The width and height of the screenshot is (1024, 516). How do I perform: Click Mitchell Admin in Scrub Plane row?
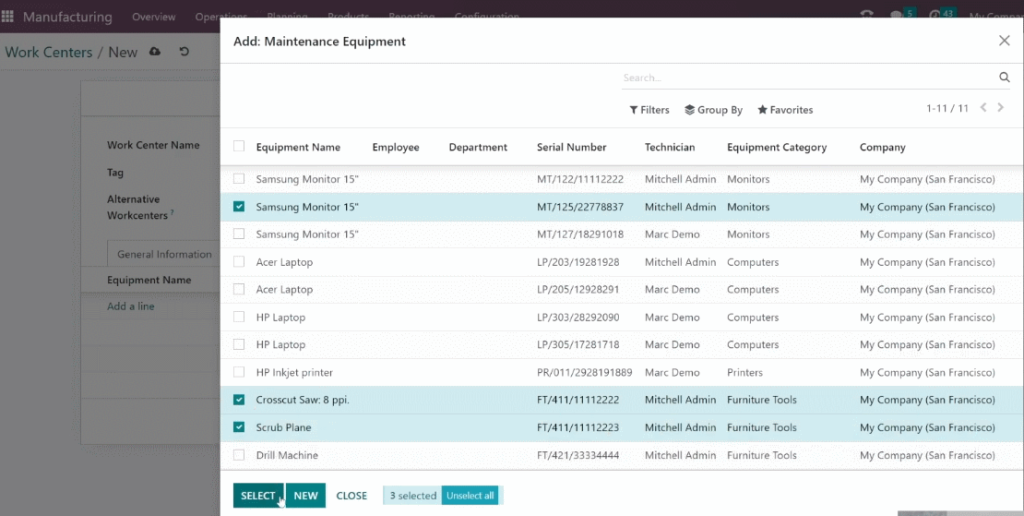tap(680, 427)
